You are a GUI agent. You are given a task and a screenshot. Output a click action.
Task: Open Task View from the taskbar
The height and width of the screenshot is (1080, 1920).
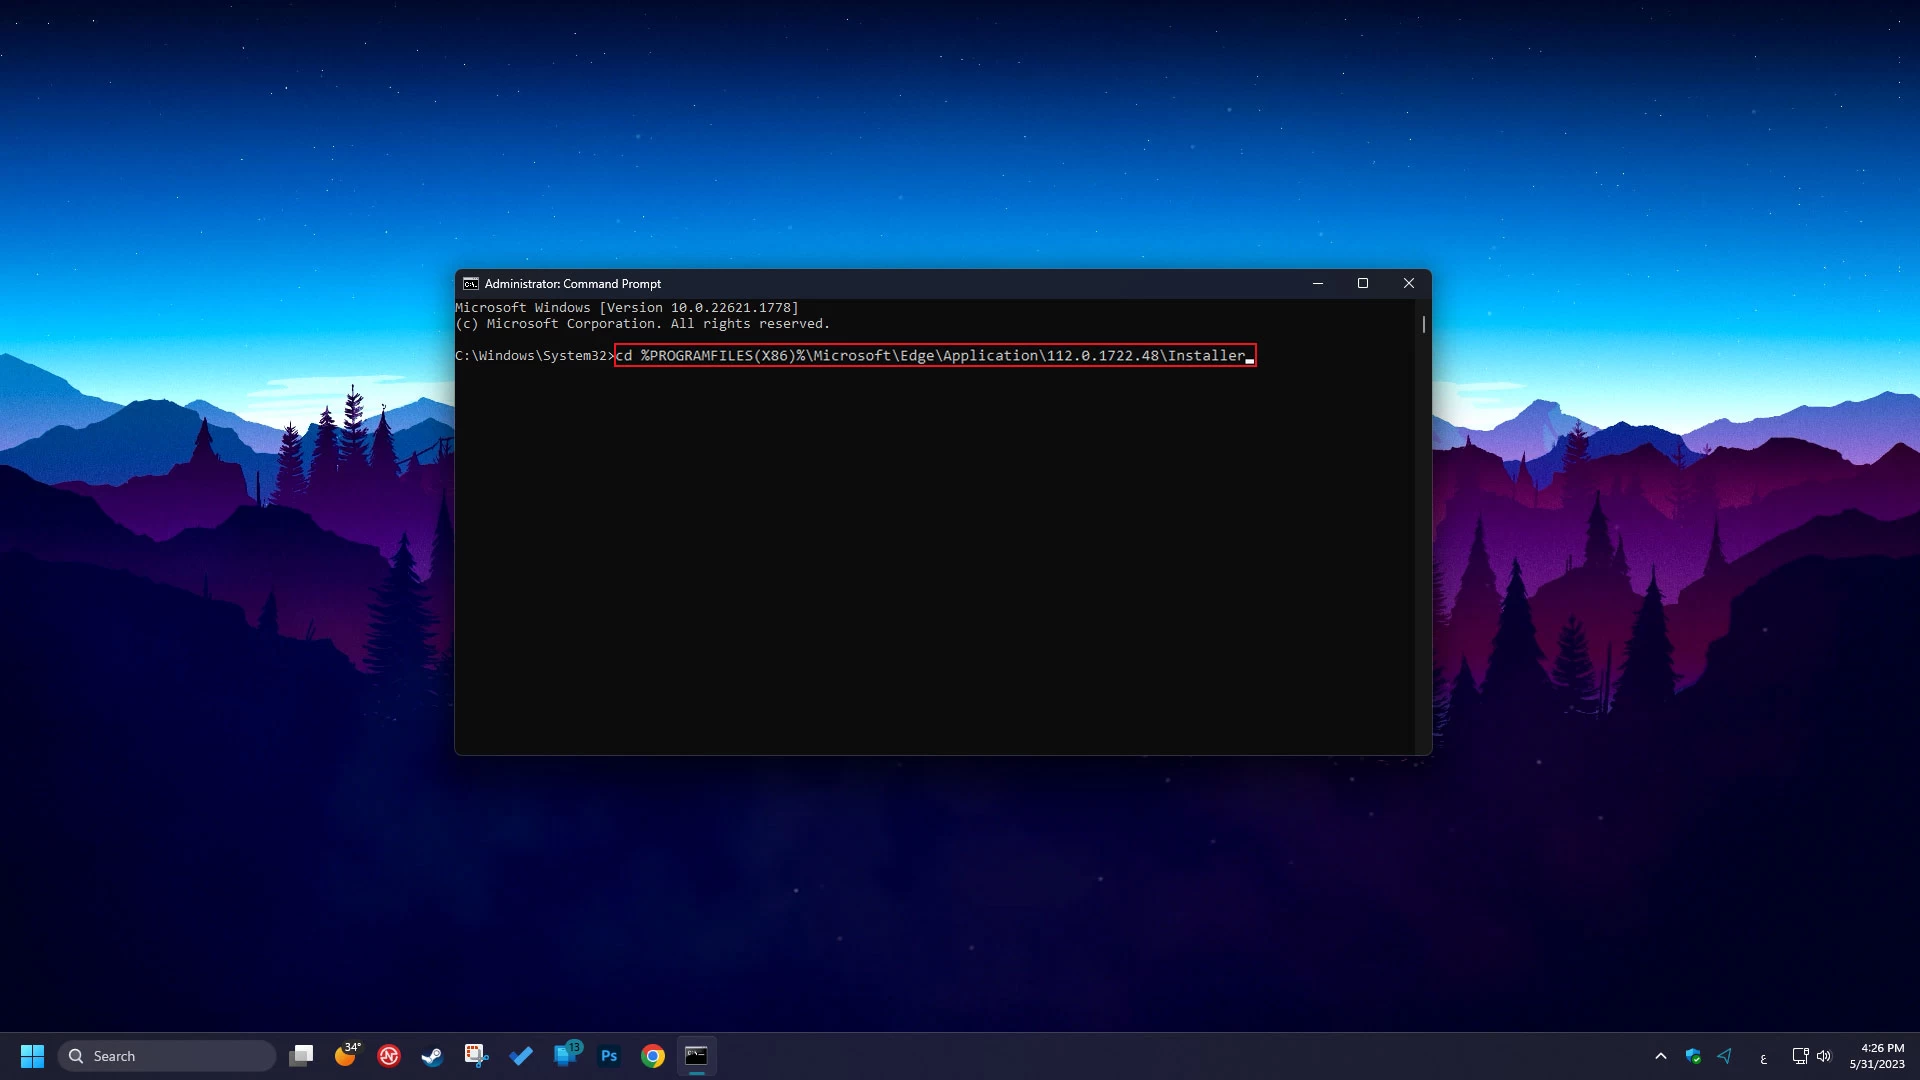click(x=301, y=1056)
